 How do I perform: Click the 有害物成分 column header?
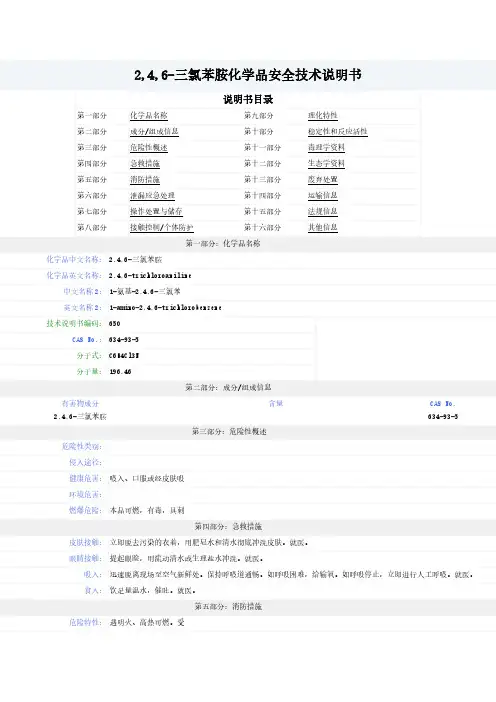coord(80,404)
